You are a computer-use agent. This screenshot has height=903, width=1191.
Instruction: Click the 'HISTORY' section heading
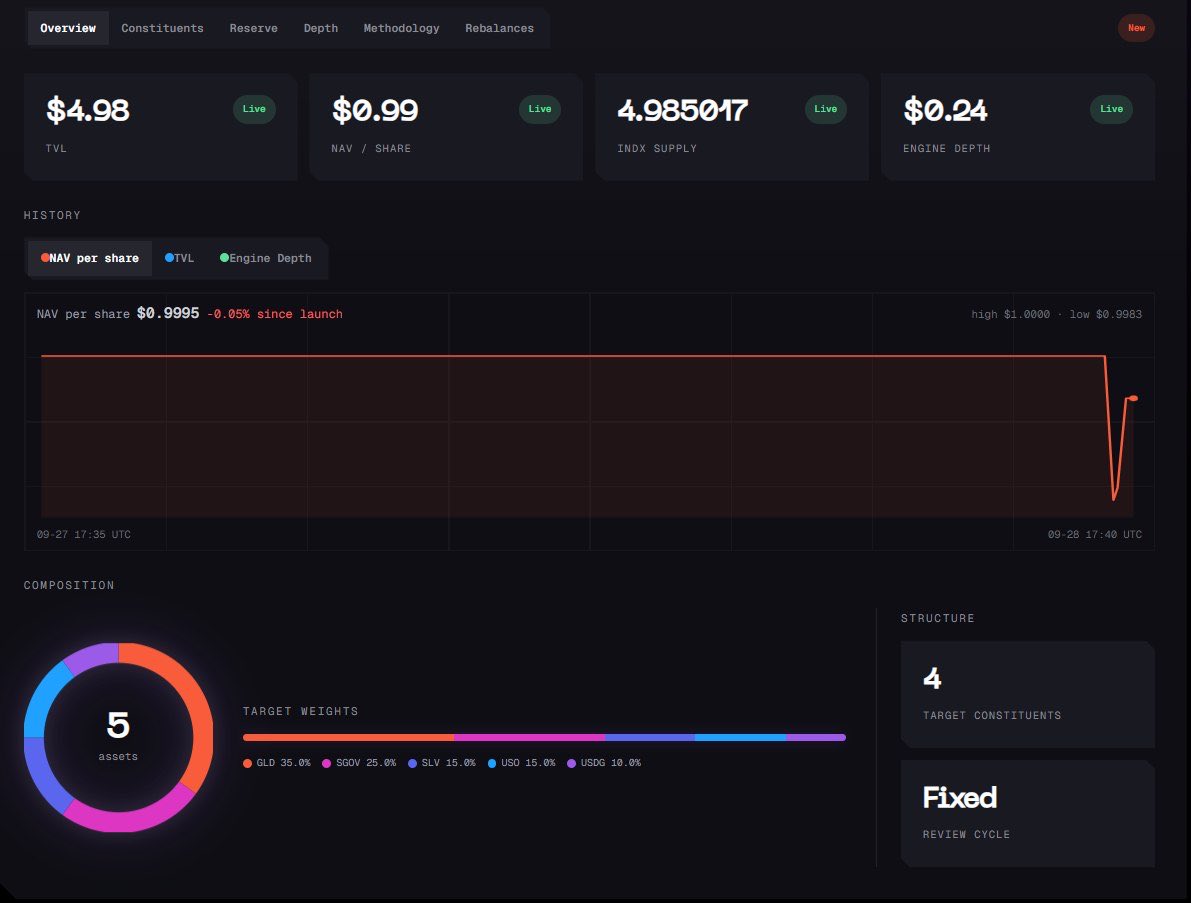pyautogui.click(x=52, y=216)
